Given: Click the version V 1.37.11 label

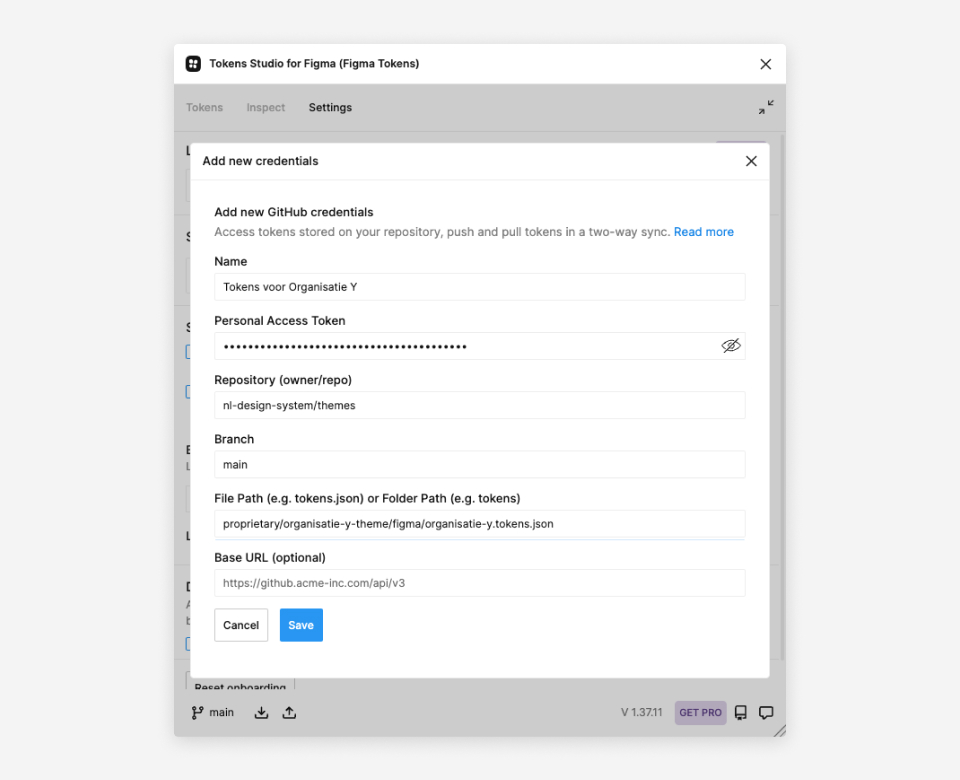Looking at the screenshot, I should (x=641, y=713).
